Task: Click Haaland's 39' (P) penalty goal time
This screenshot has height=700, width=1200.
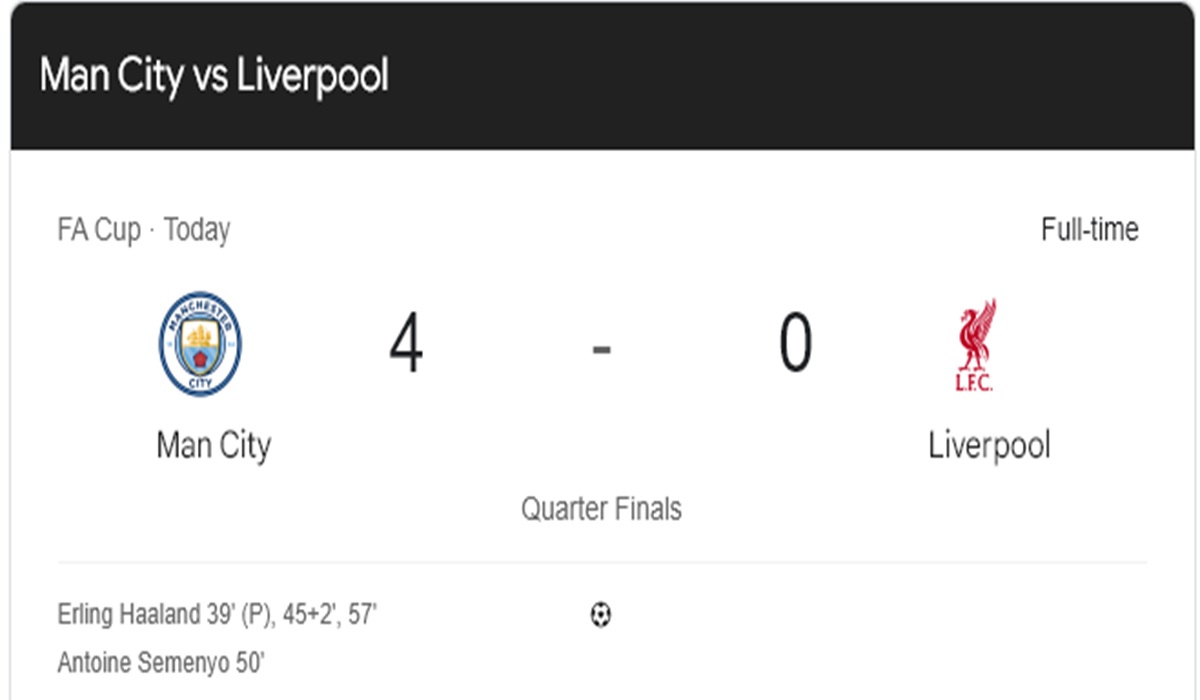Action: pos(240,614)
